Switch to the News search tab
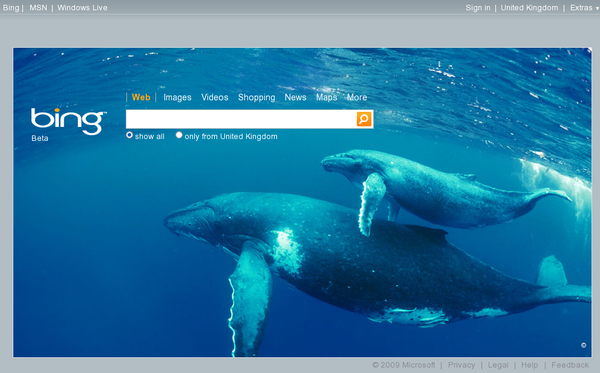 tap(295, 98)
